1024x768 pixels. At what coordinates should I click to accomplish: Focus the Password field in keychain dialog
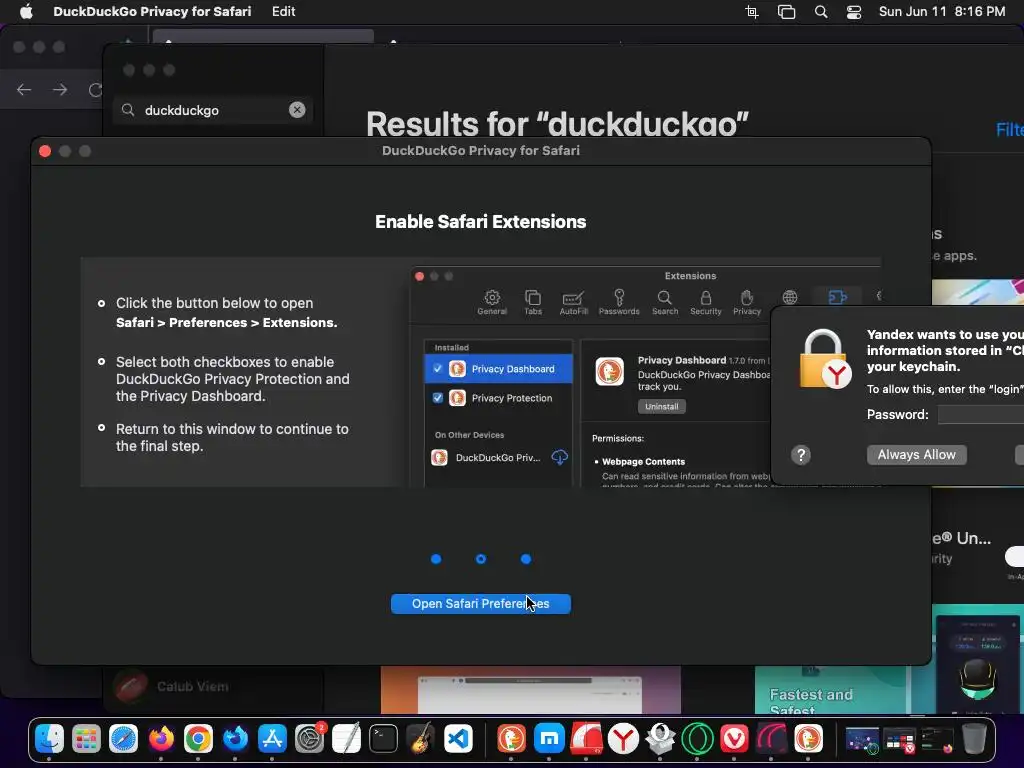[x=980, y=414]
